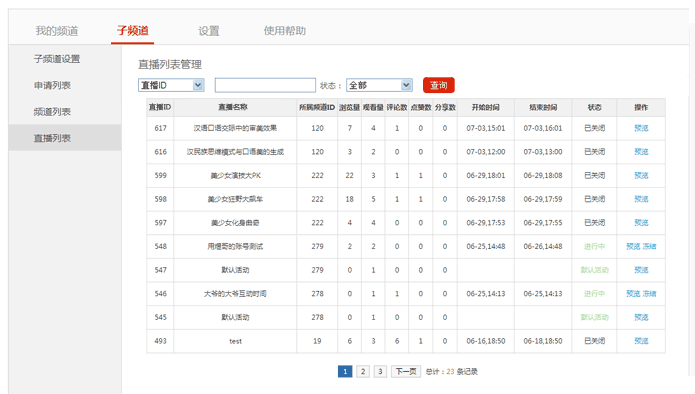Click 预览 link for row 545

pos(641,317)
